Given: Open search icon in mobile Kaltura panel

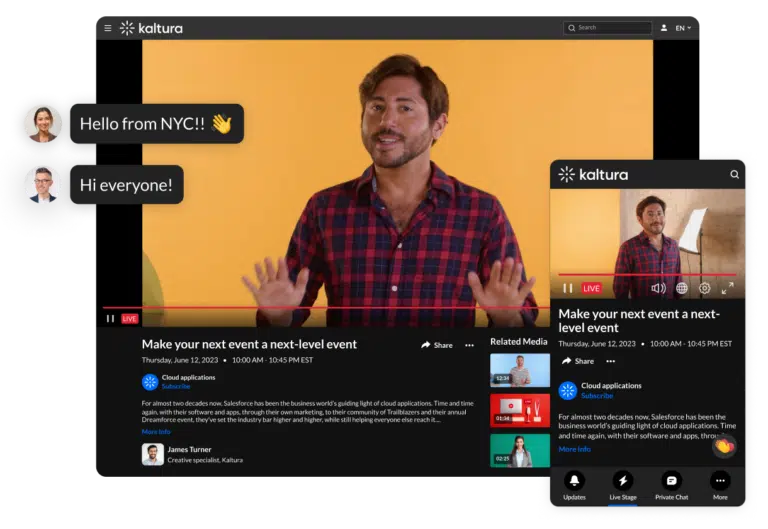Looking at the screenshot, I should pyautogui.click(x=734, y=174).
